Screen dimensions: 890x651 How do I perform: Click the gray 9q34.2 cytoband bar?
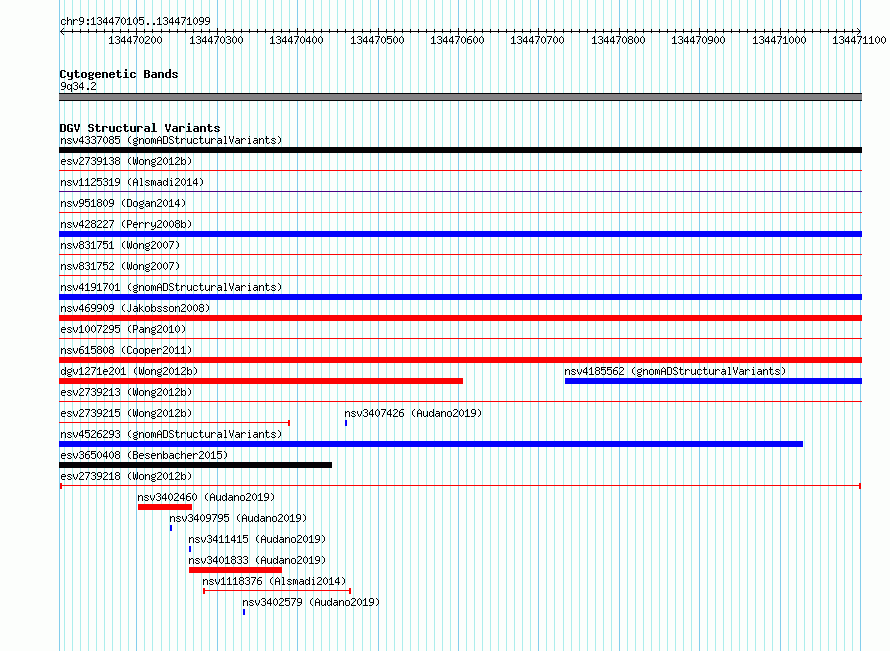[460, 97]
